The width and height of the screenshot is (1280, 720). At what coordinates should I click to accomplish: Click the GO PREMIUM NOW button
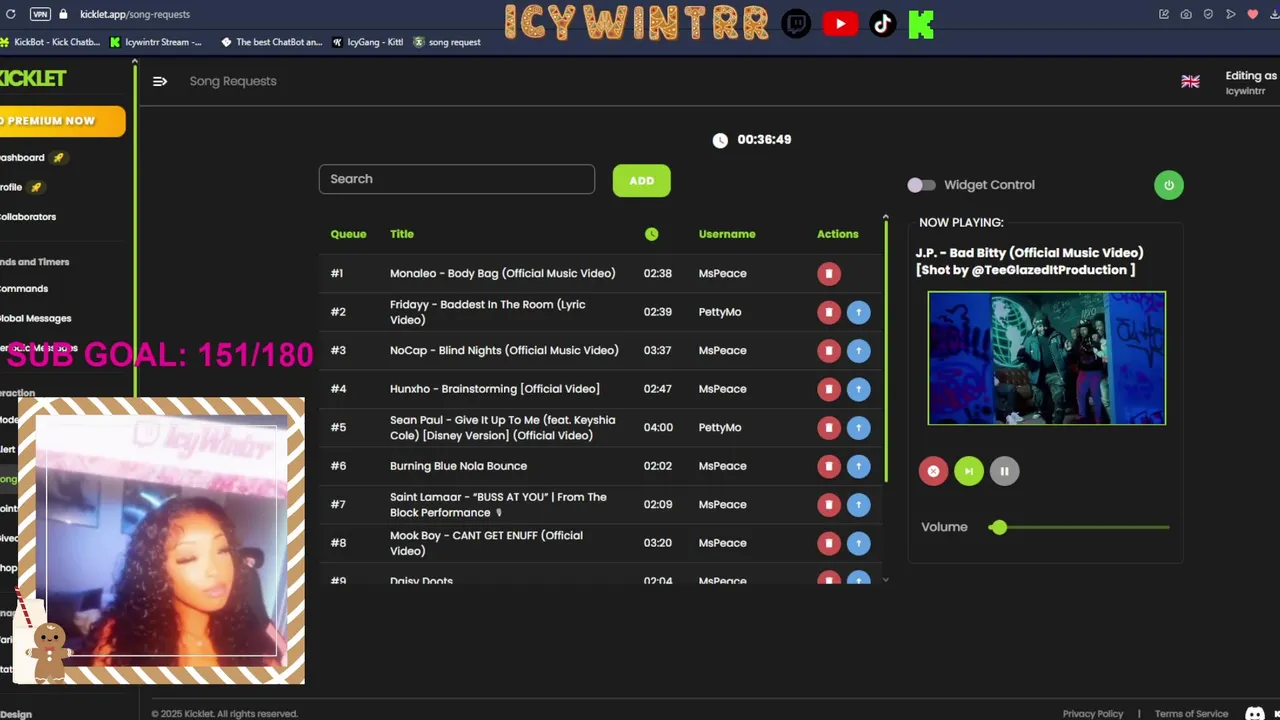click(63, 121)
